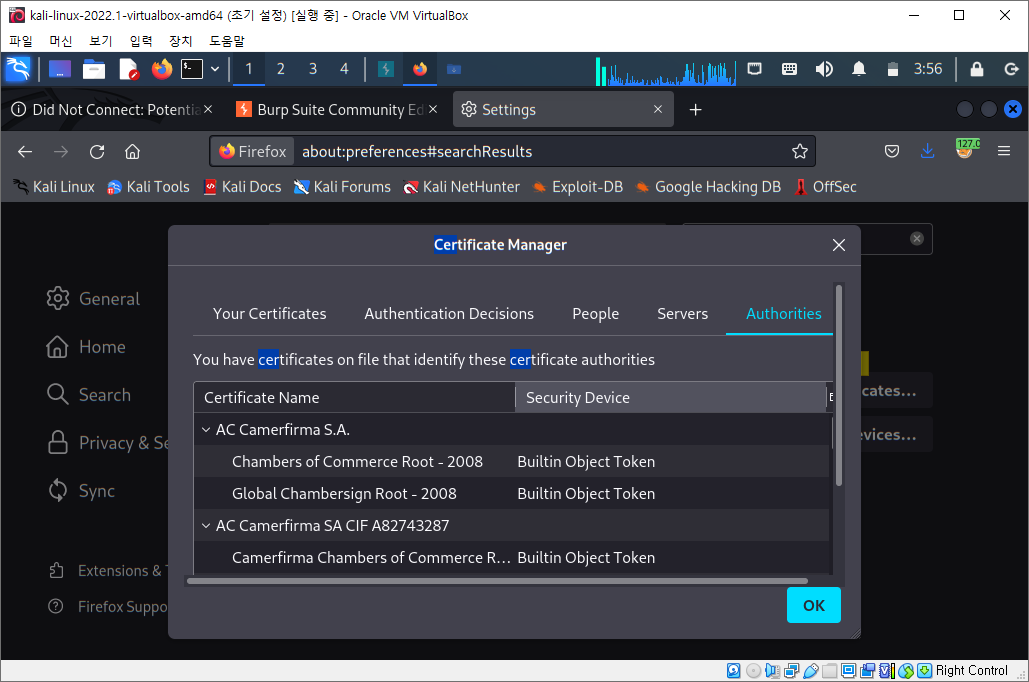The height and width of the screenshot is (682, 1029).
Task: Open the Kali Forums bookmark
Action: pos(342,187)
